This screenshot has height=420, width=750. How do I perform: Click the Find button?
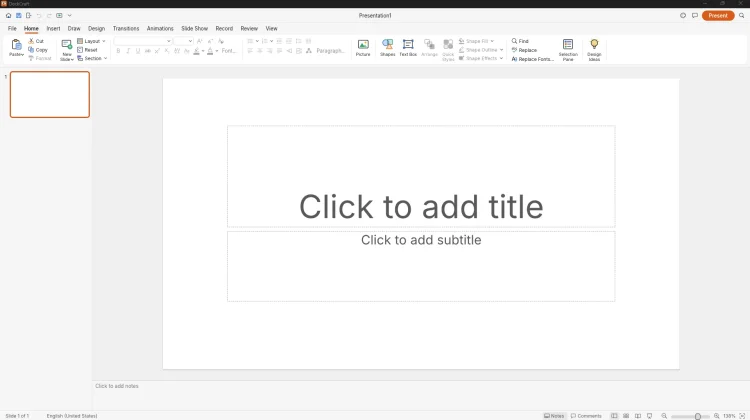[x=520, y=41]
